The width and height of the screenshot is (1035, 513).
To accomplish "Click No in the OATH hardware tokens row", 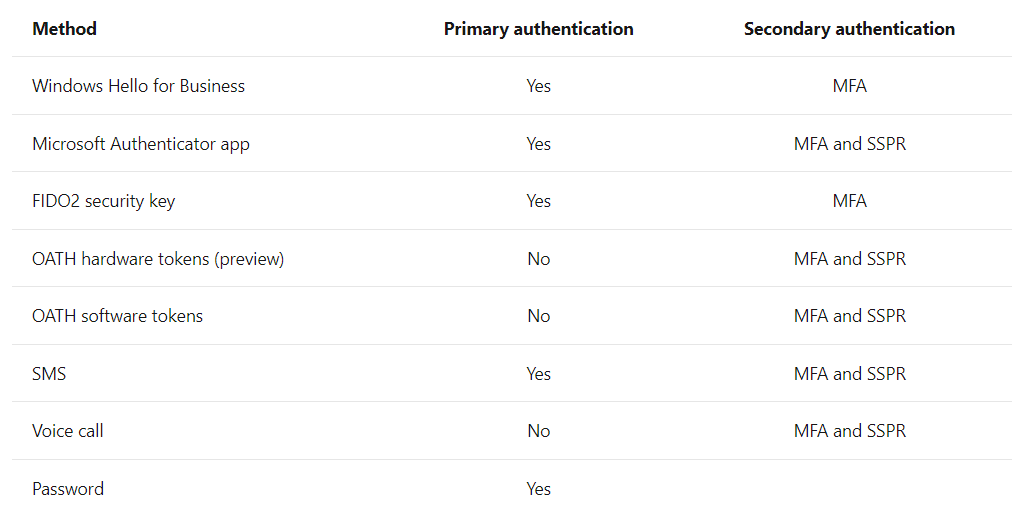I will pos(538,259).
